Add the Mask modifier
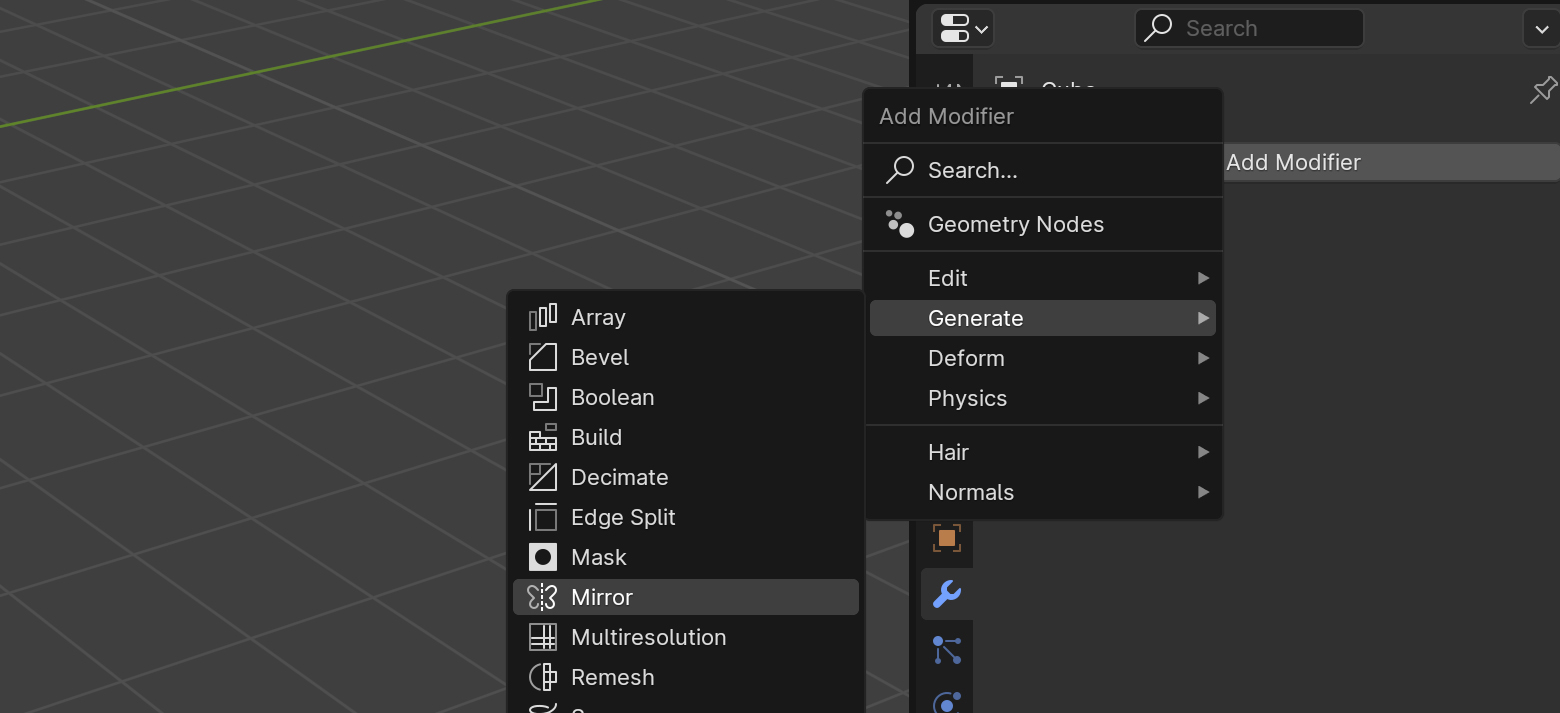This screenshot has height=713, width=1560. click(686, 557)
